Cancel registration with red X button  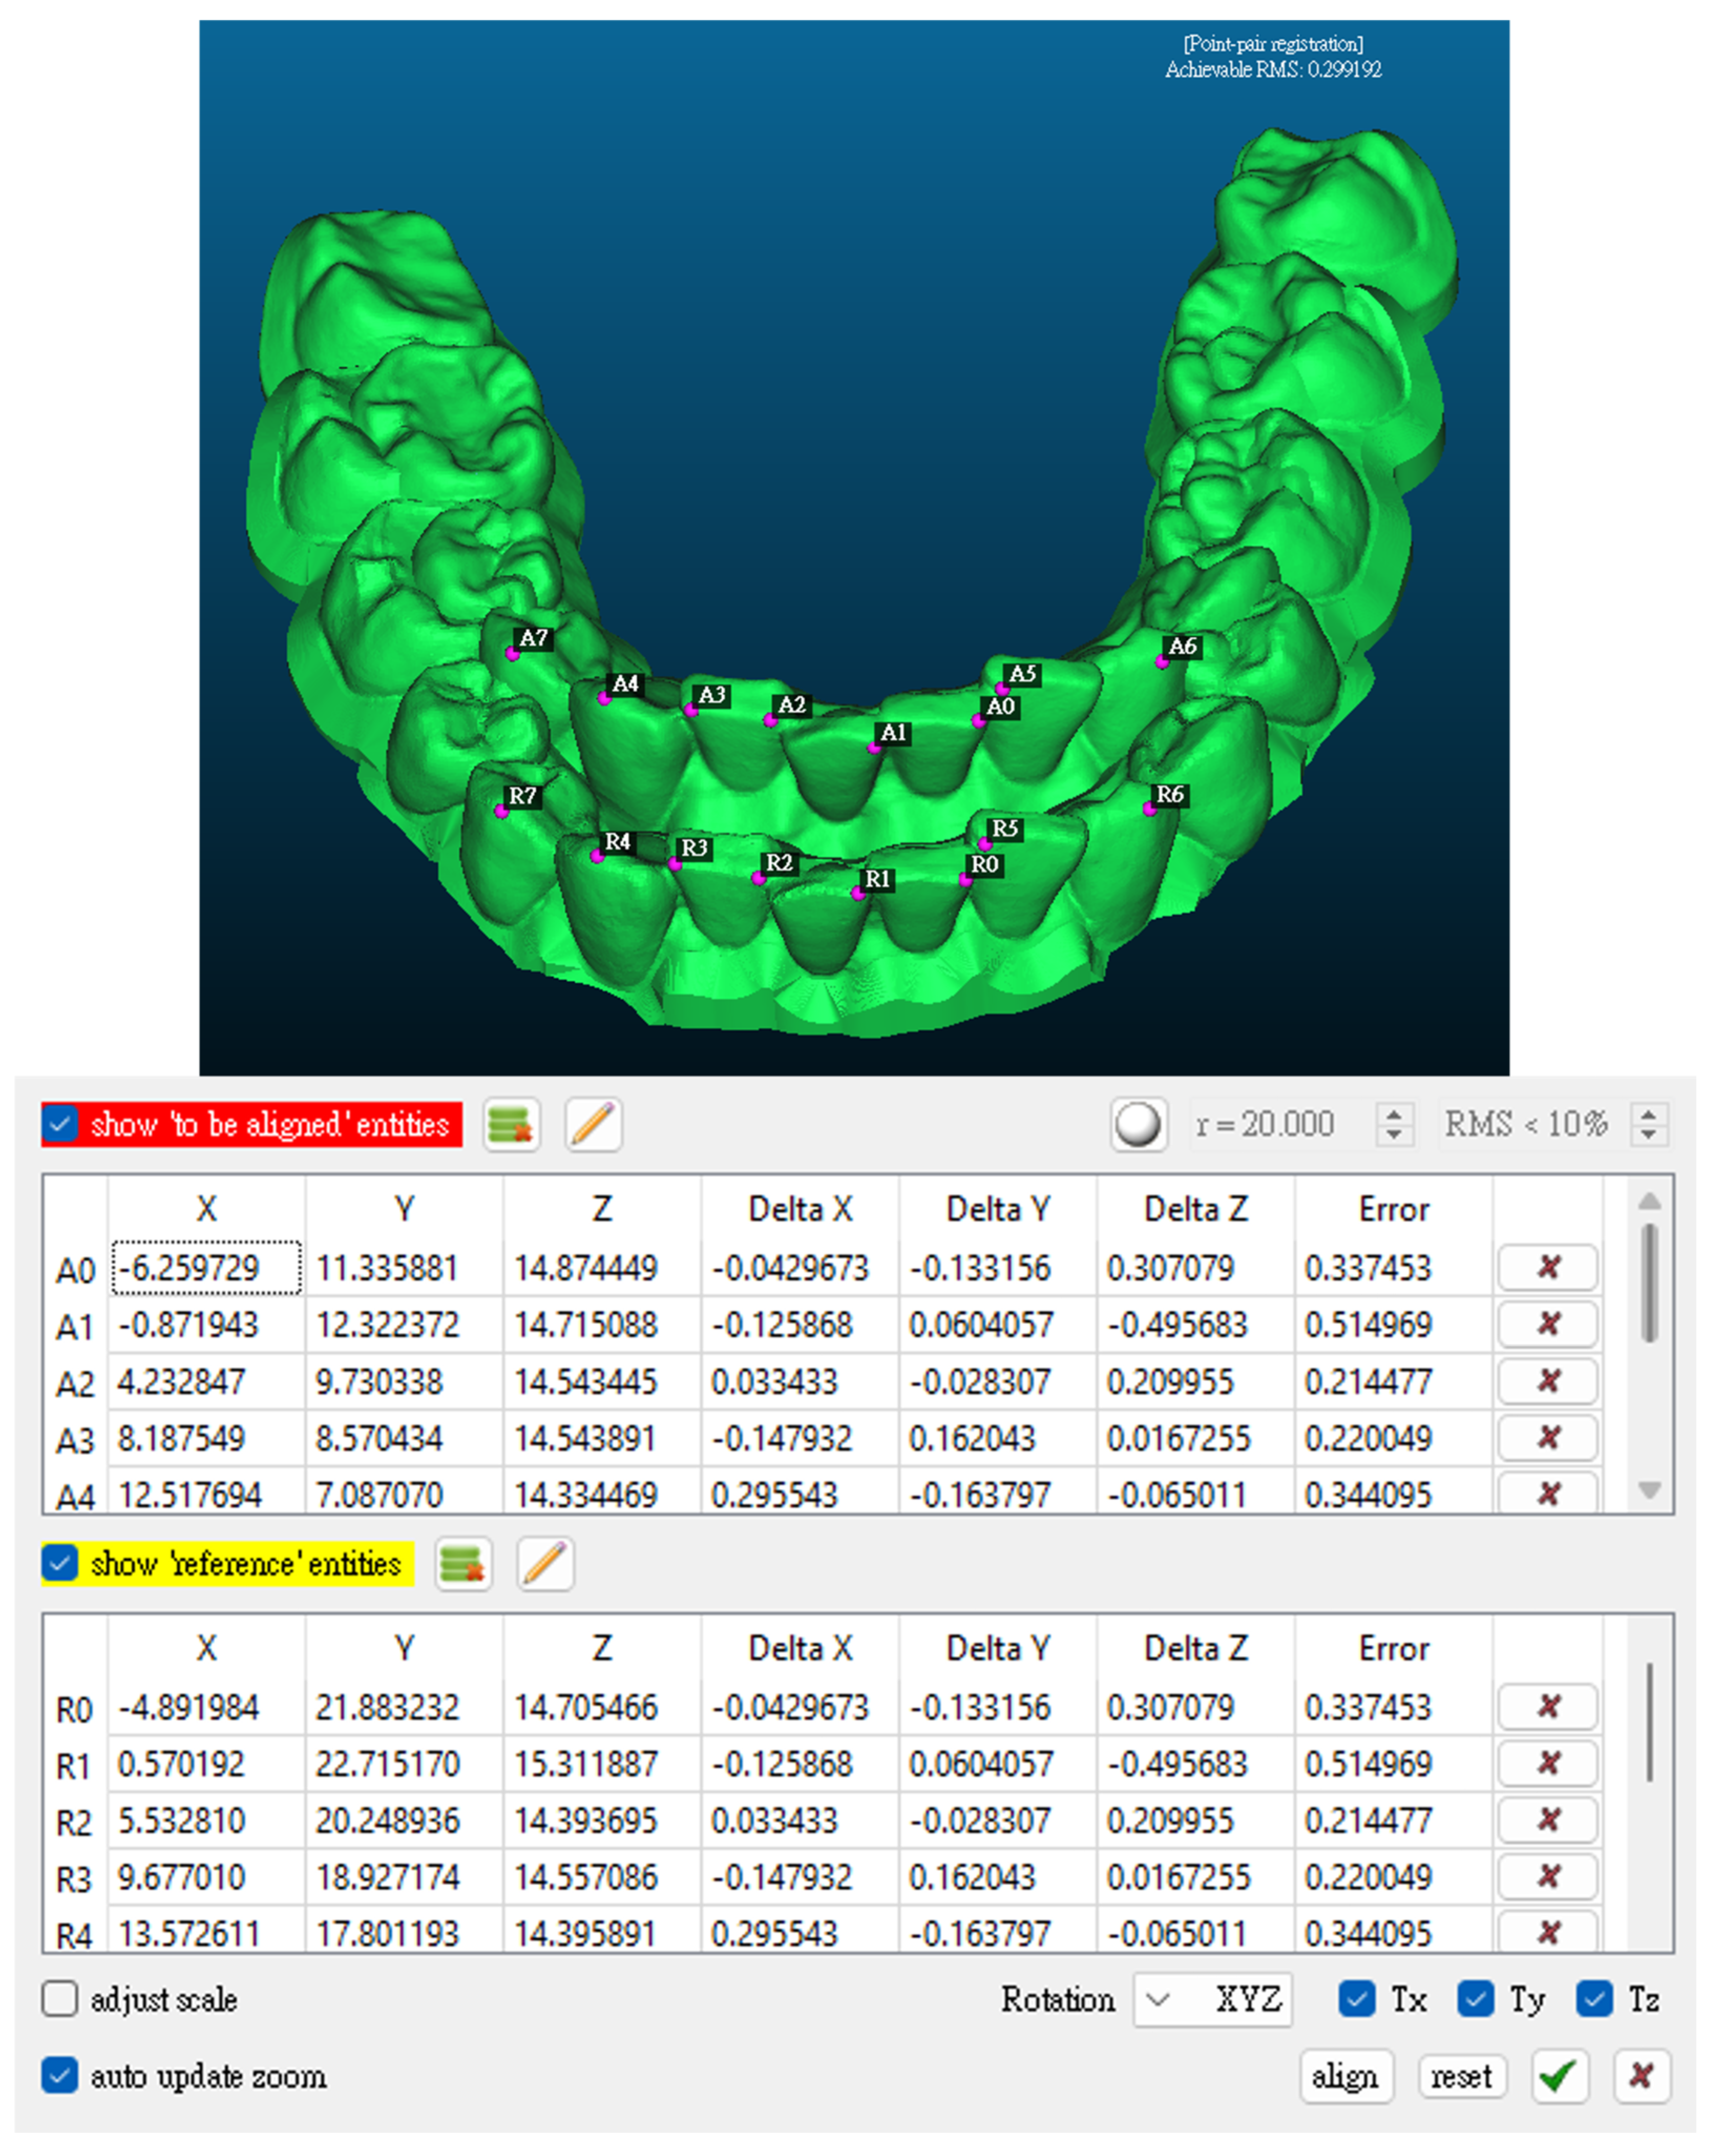tap(1641, 2077)
